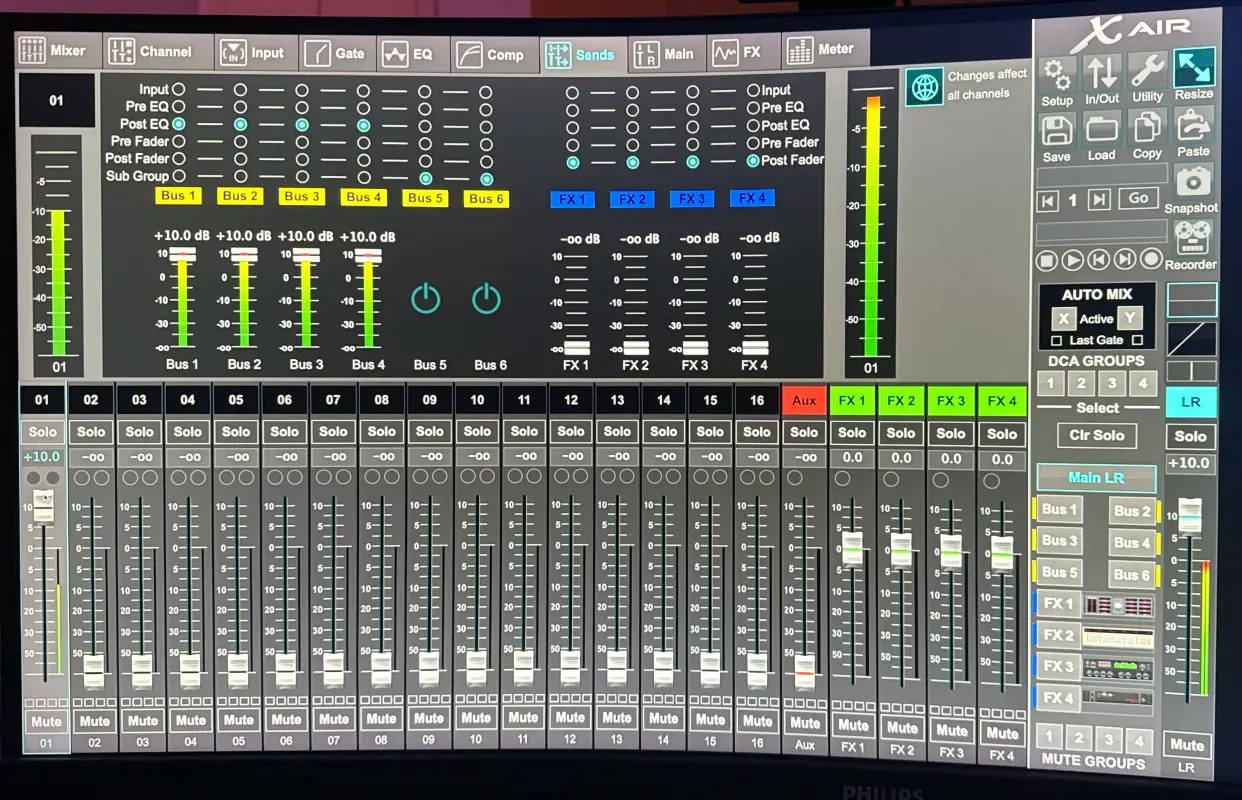Image resolution: width=1242 pixels, height=800 pixels.
Task: Click the Copy pages icon
Action: [1147, 128]
